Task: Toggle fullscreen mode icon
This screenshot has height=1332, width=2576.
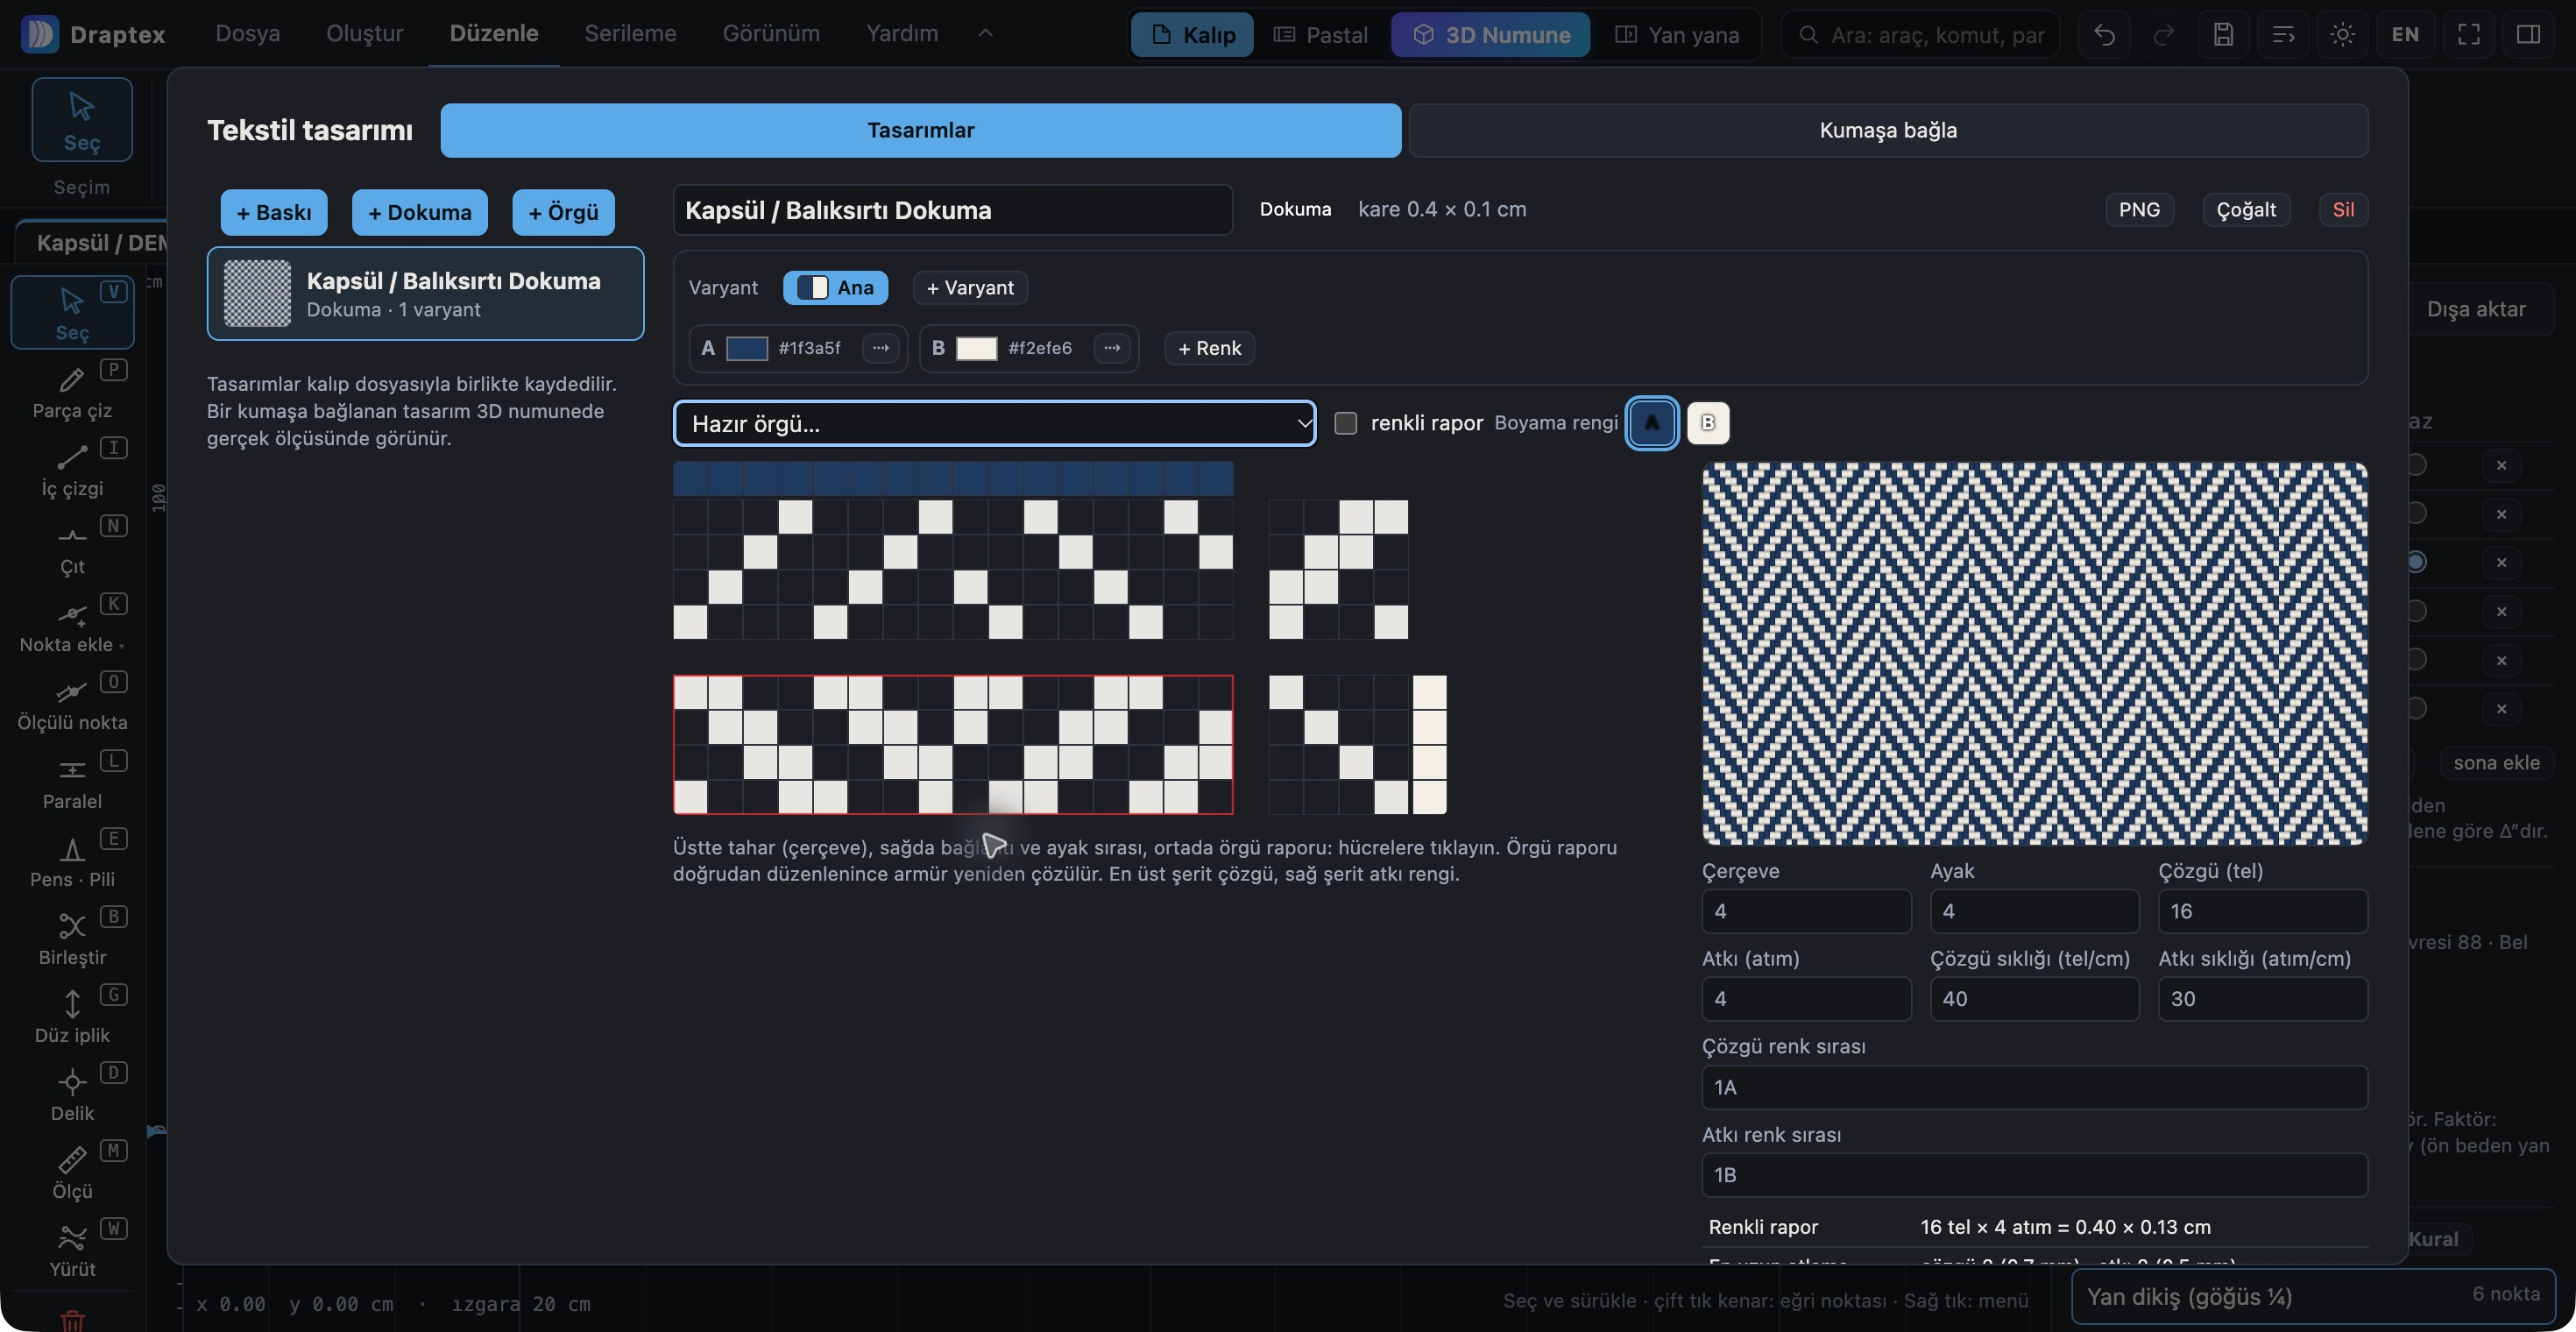Action: click(x=2468, y=35)
